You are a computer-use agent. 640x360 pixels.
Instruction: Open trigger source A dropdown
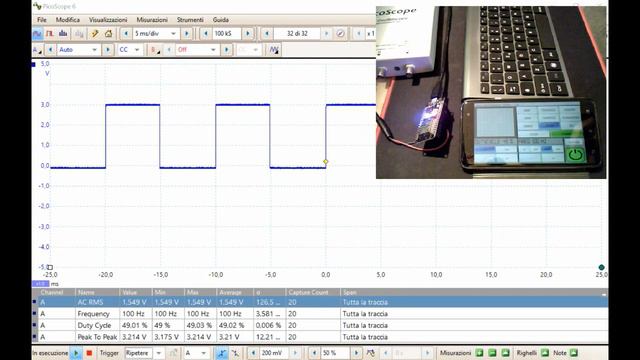(x=196, y=353)
